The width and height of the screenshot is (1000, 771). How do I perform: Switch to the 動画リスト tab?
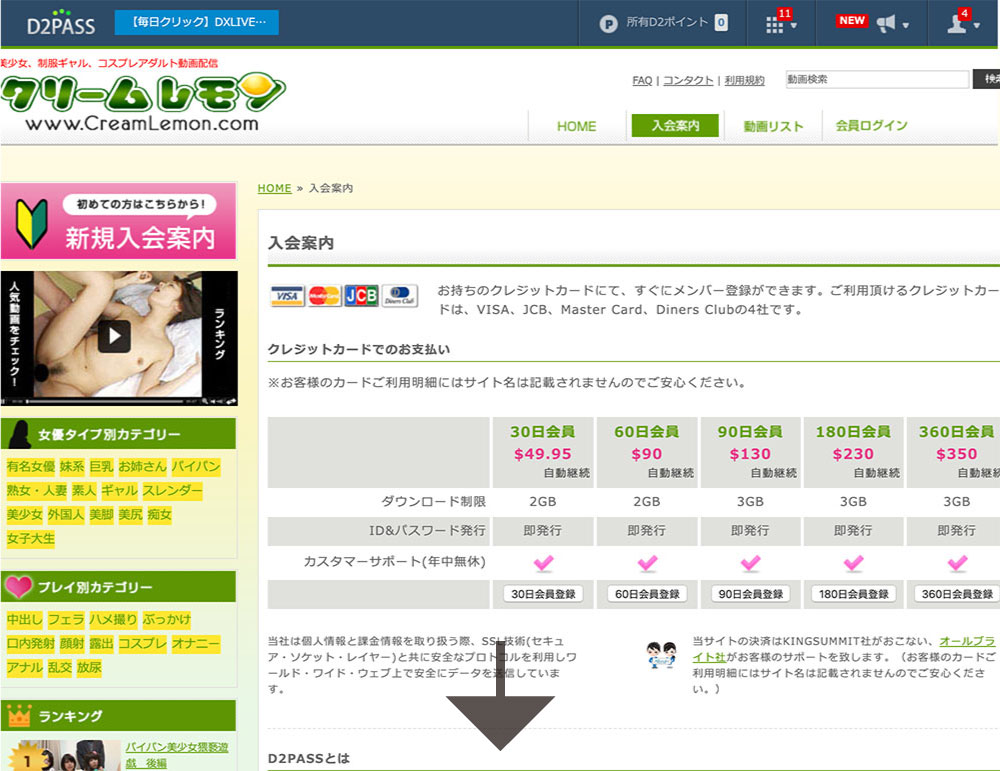point(773,126)
